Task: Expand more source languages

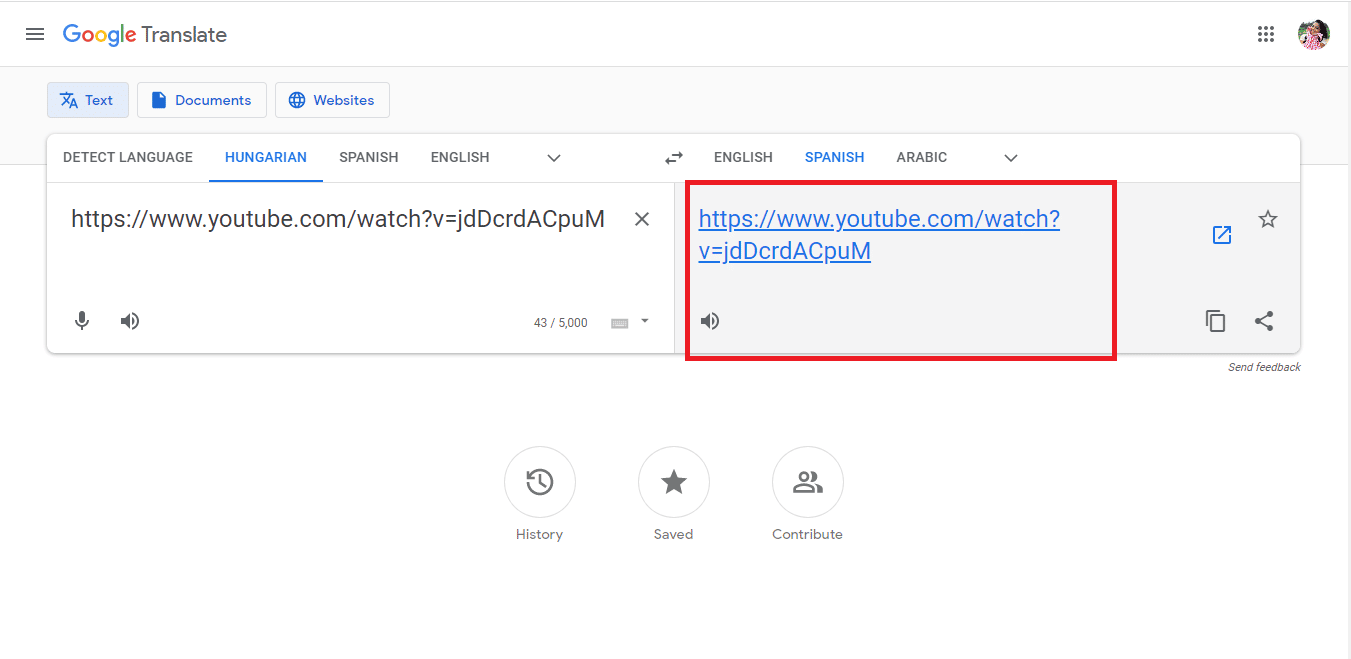Action: (554, 158)
